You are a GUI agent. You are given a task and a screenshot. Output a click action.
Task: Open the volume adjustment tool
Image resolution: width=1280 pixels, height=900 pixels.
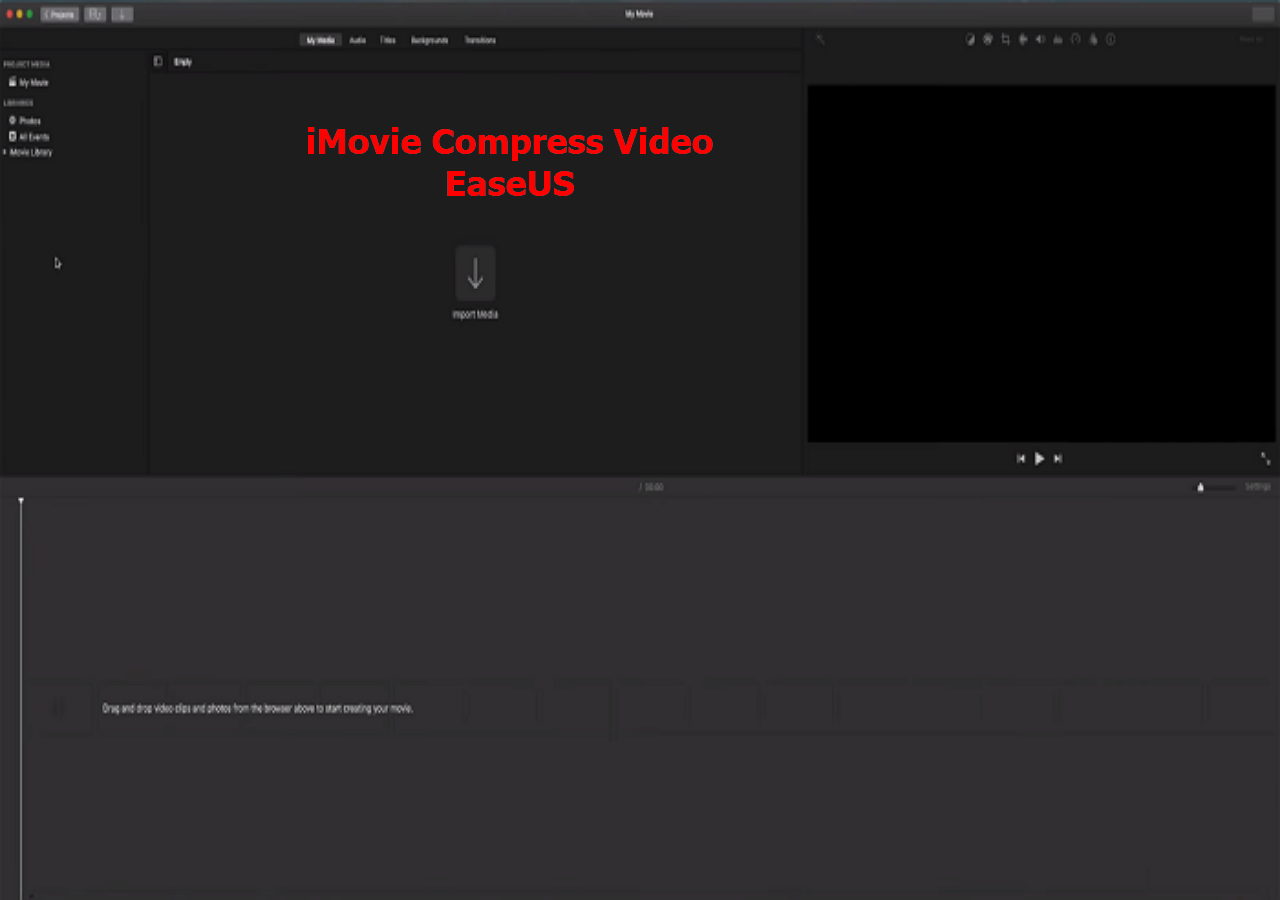[x=1040, y=40]
